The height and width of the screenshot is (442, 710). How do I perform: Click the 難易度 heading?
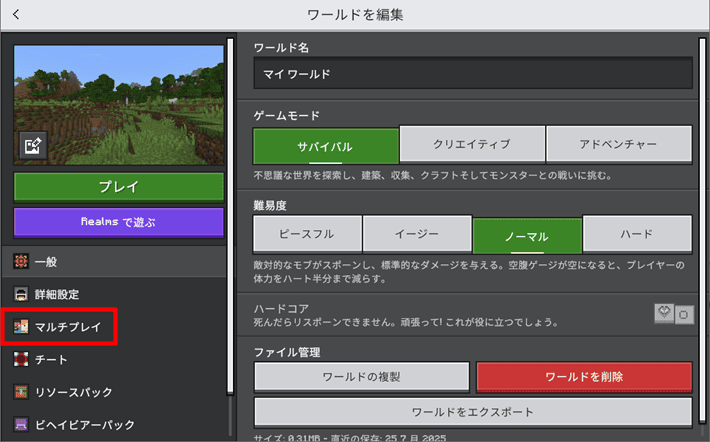click(270, 206)
